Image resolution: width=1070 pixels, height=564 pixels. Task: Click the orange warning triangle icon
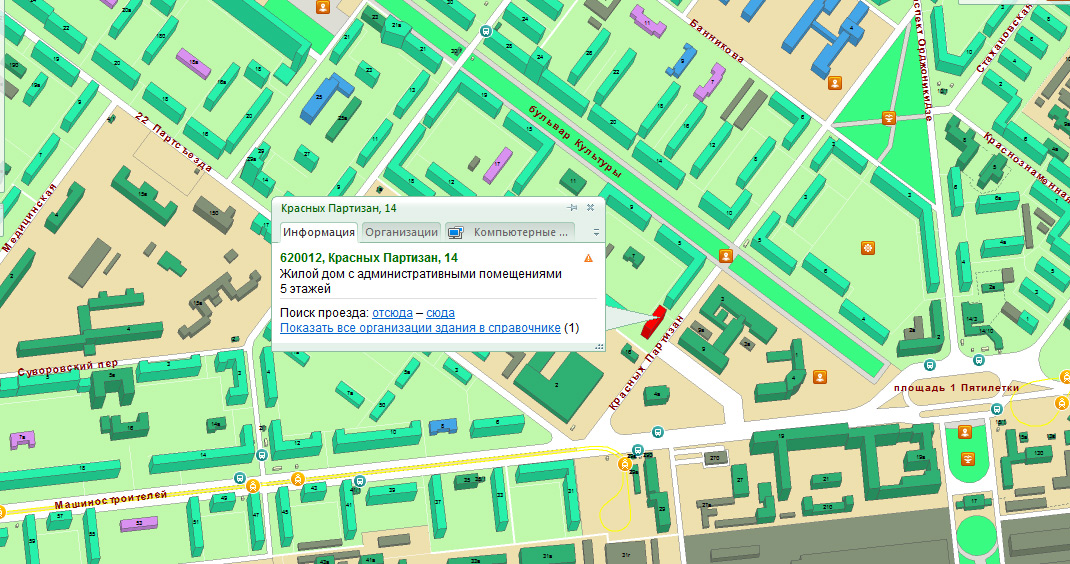click(x=588, y=258)
